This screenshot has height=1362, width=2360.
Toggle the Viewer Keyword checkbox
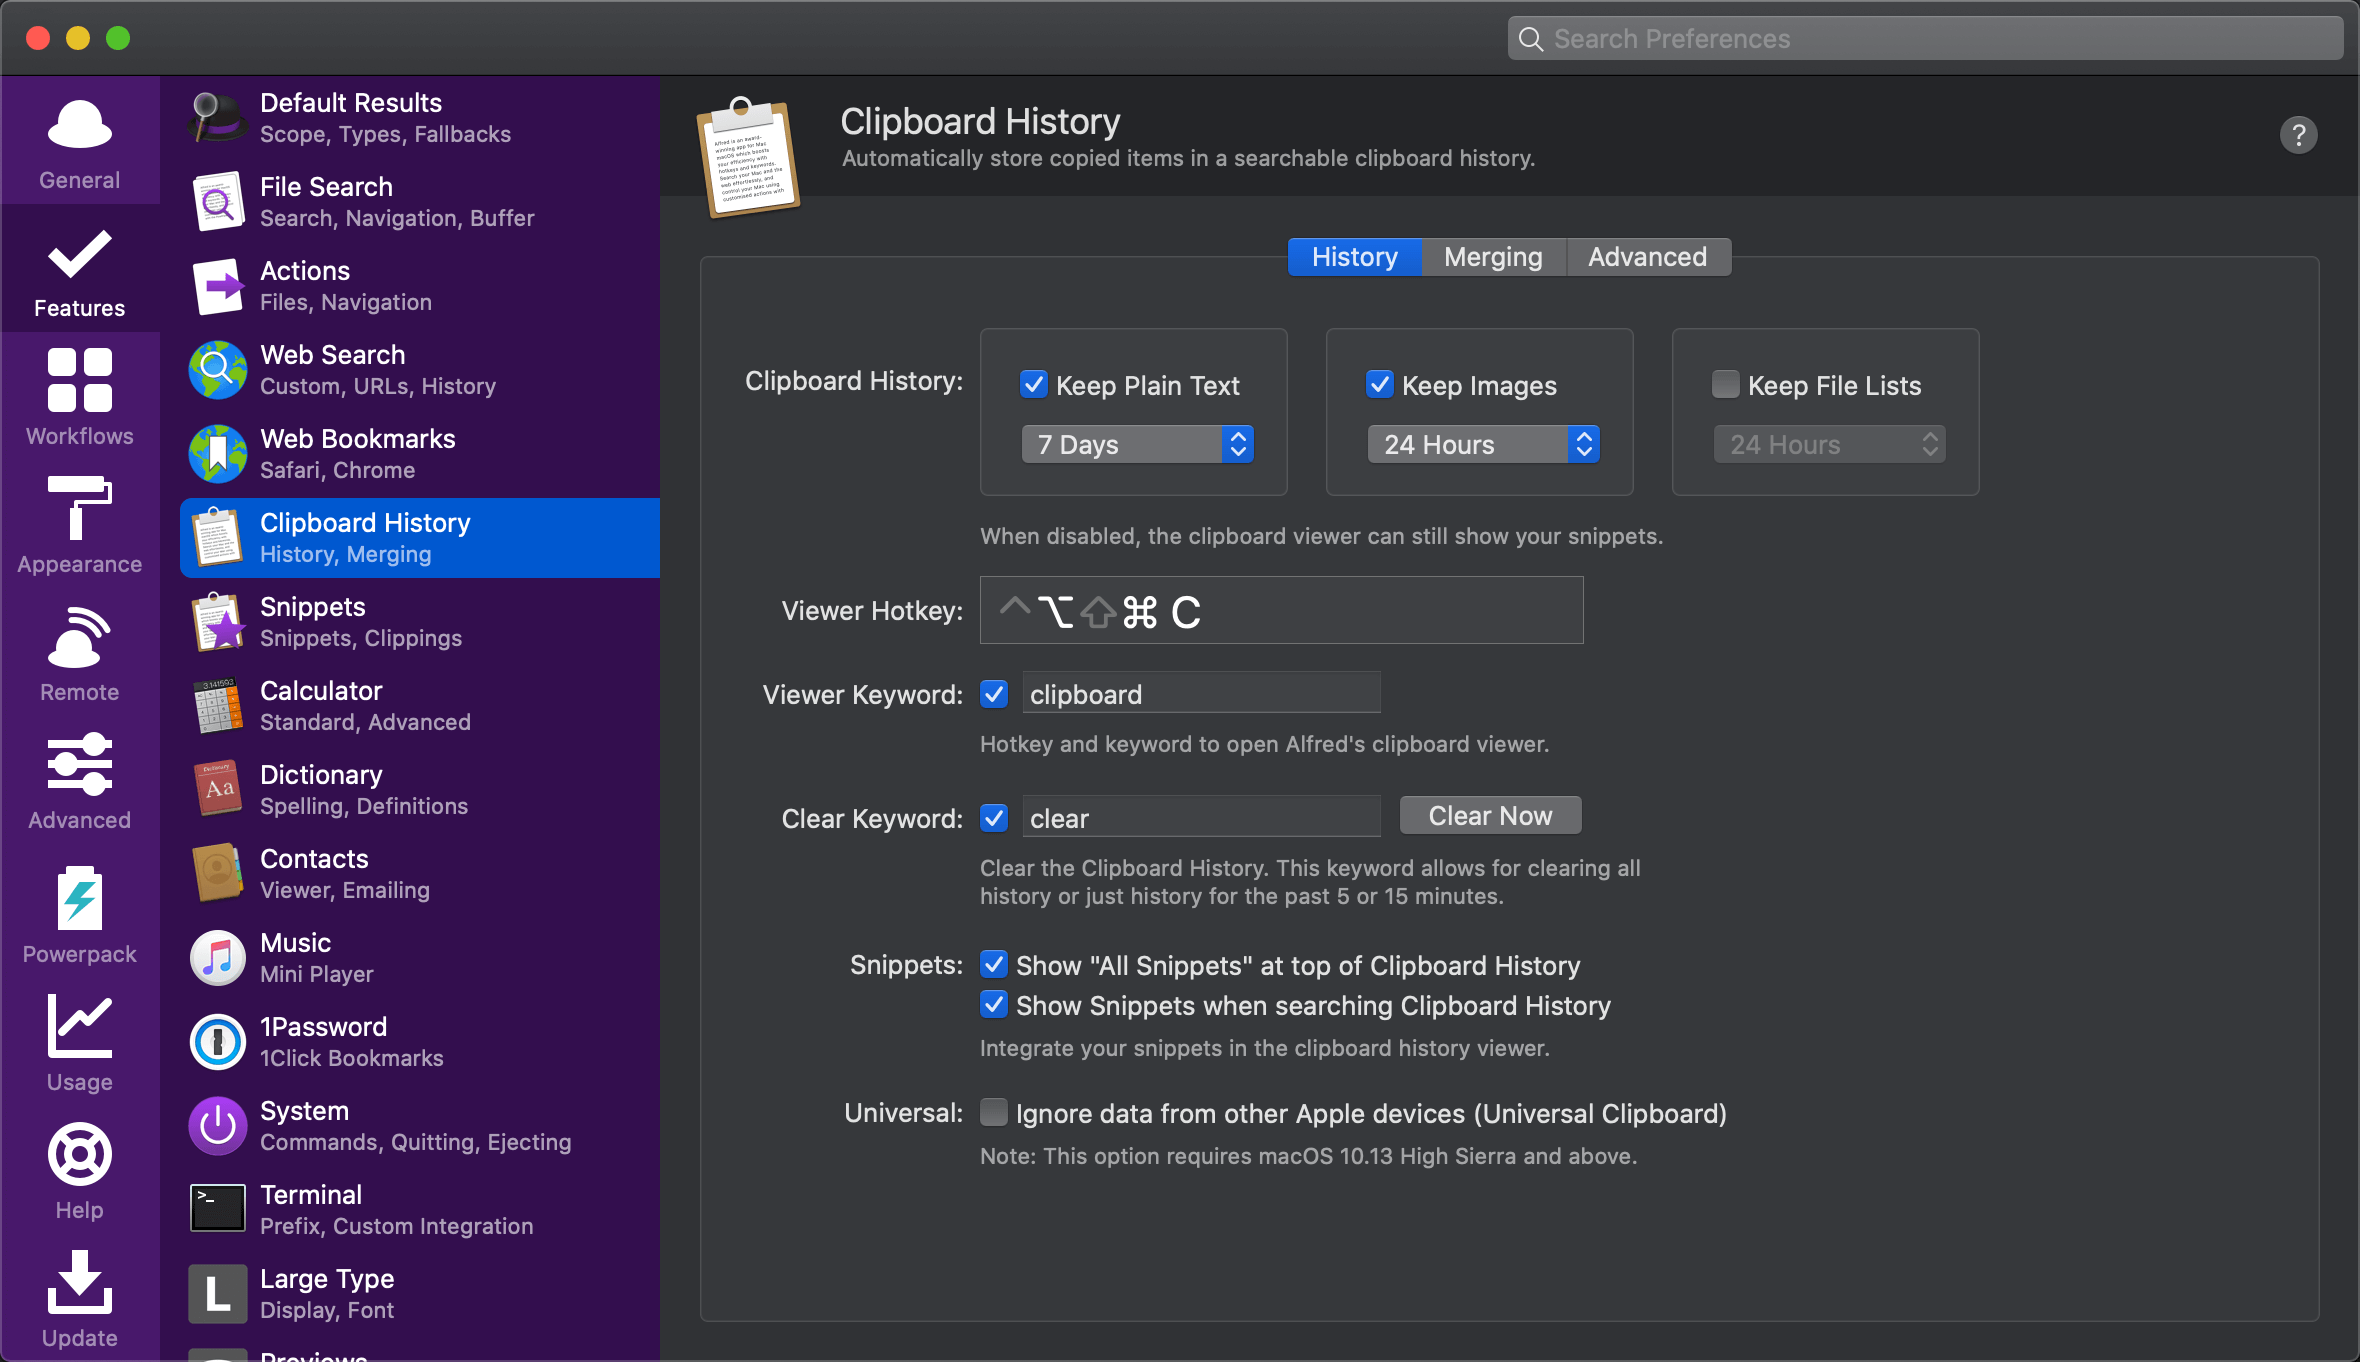point(994,694)
